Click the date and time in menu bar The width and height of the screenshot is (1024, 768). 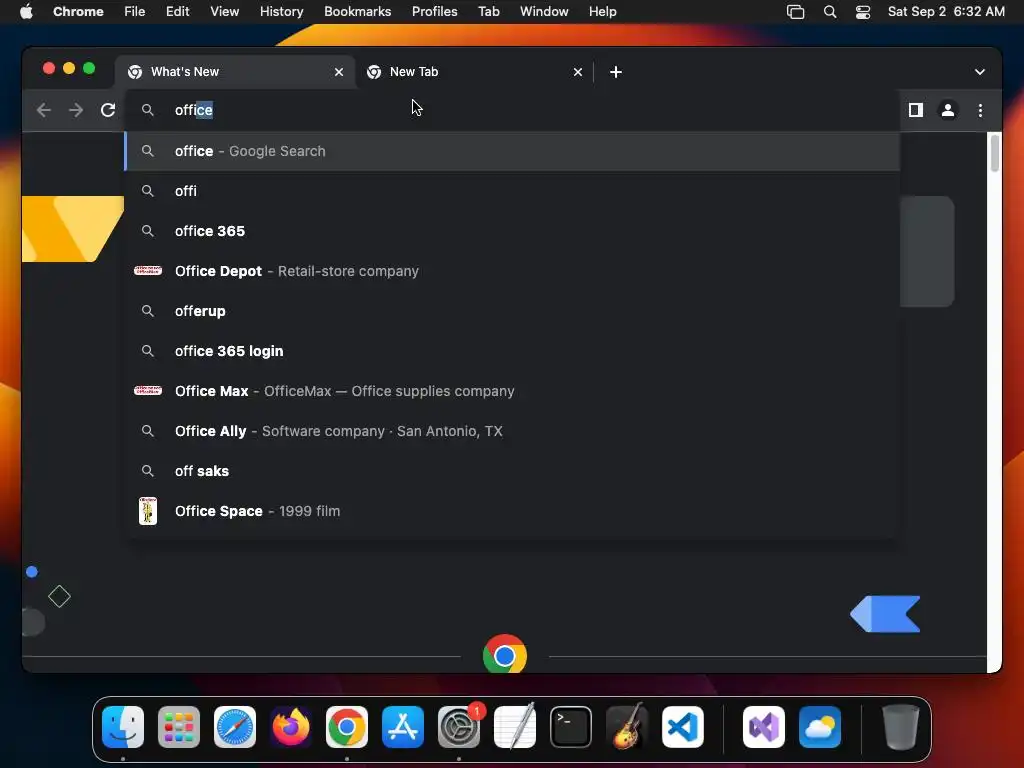(x=946, y=12)
